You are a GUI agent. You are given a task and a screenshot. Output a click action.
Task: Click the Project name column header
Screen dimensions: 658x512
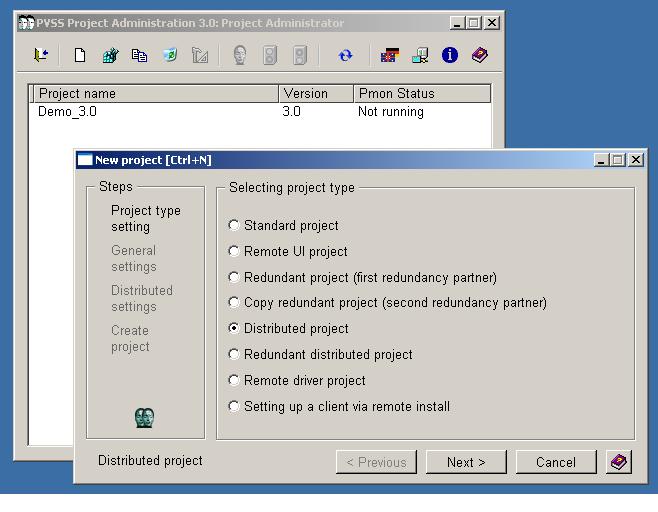click(x=156, y=93)
